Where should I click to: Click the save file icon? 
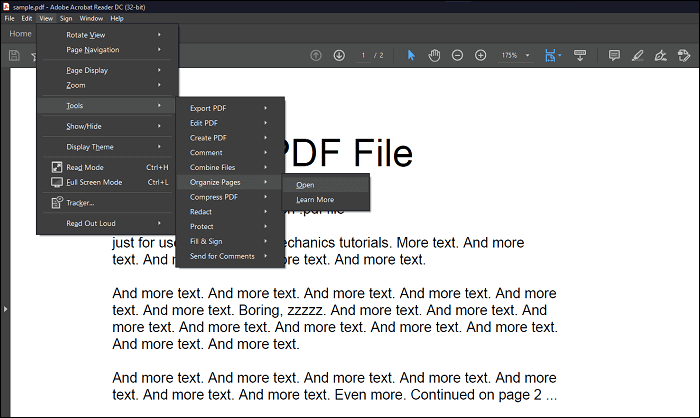14,56
